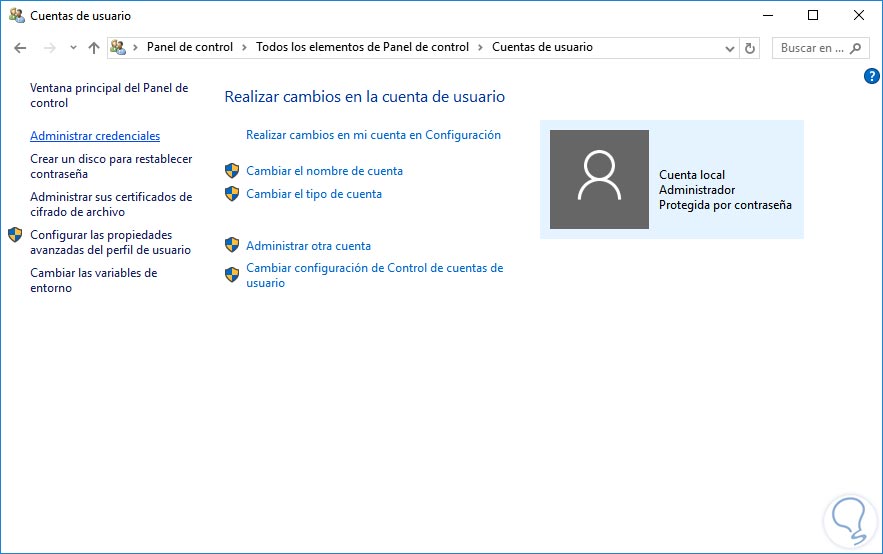Minimize the Cuentas de usuario window

click(768, 15)
